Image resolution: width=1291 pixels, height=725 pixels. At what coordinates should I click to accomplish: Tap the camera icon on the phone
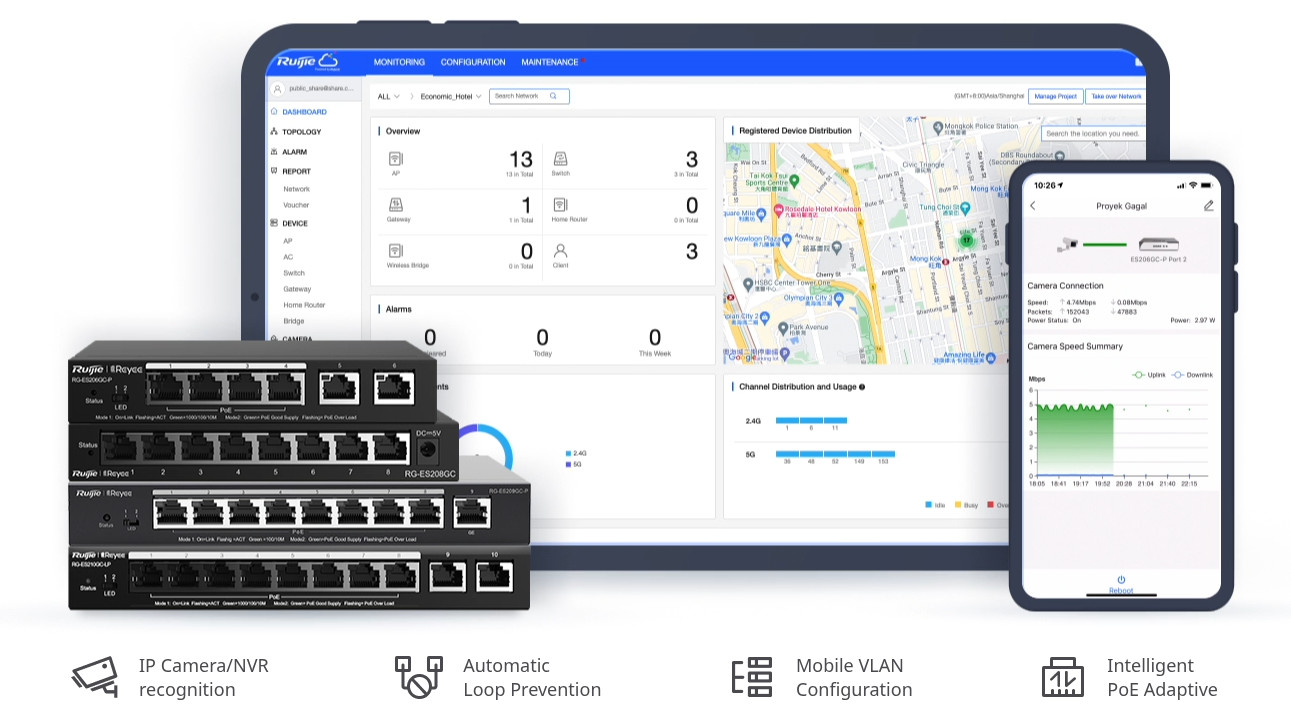1068,244
